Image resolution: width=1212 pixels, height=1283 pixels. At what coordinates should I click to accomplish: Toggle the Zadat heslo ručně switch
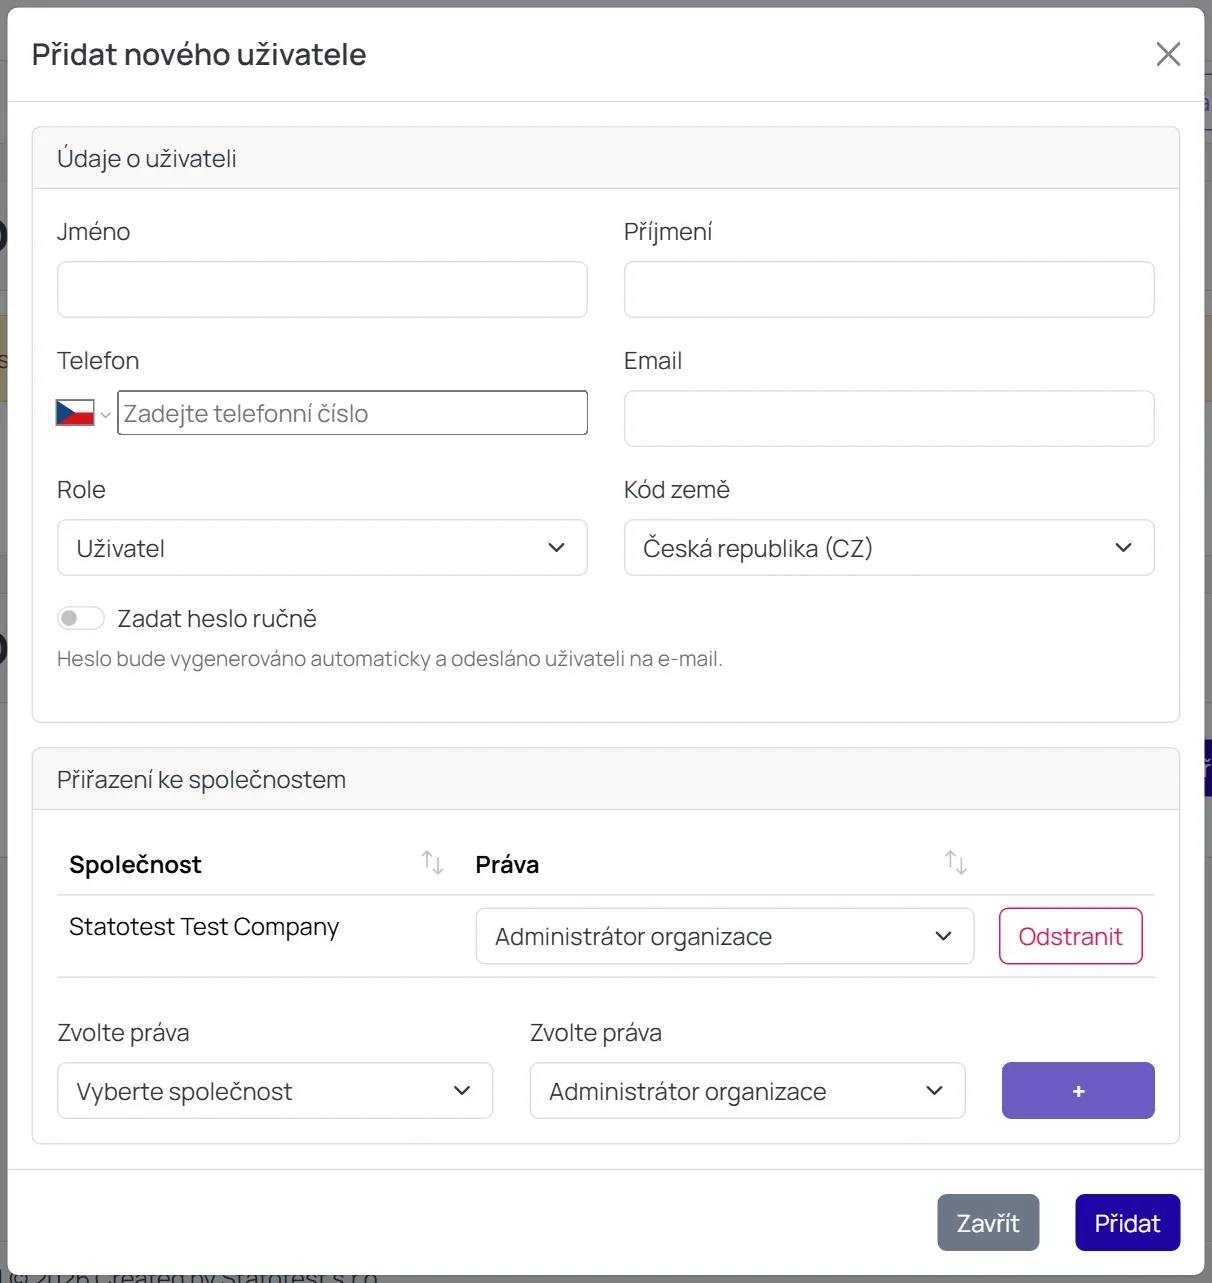(x=81, y=618)
